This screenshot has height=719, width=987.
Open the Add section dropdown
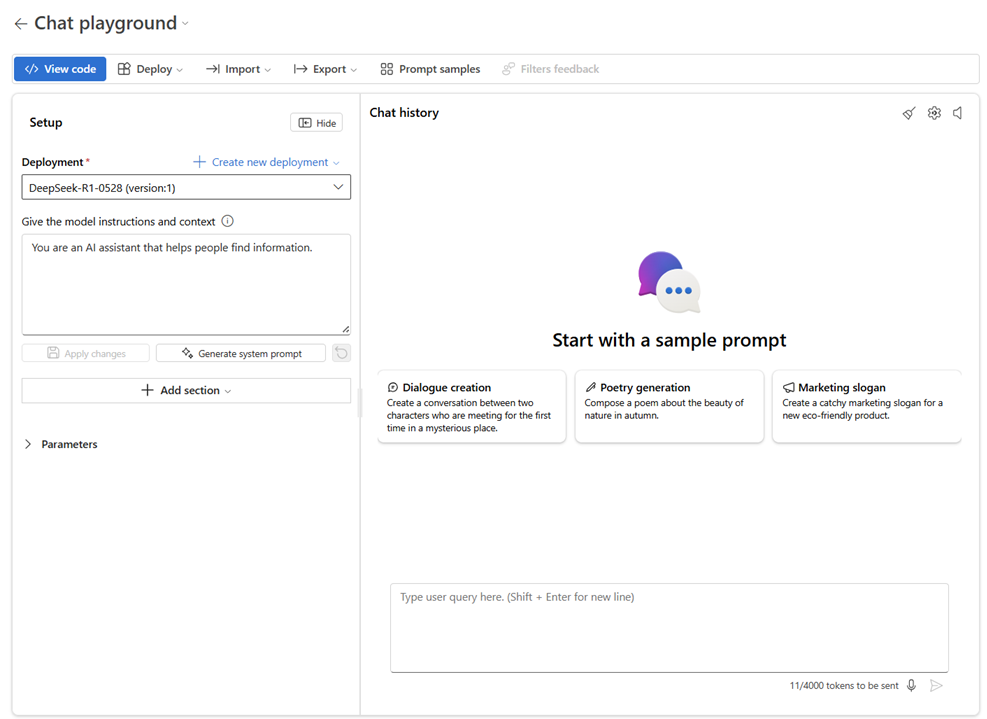point(186,390)
